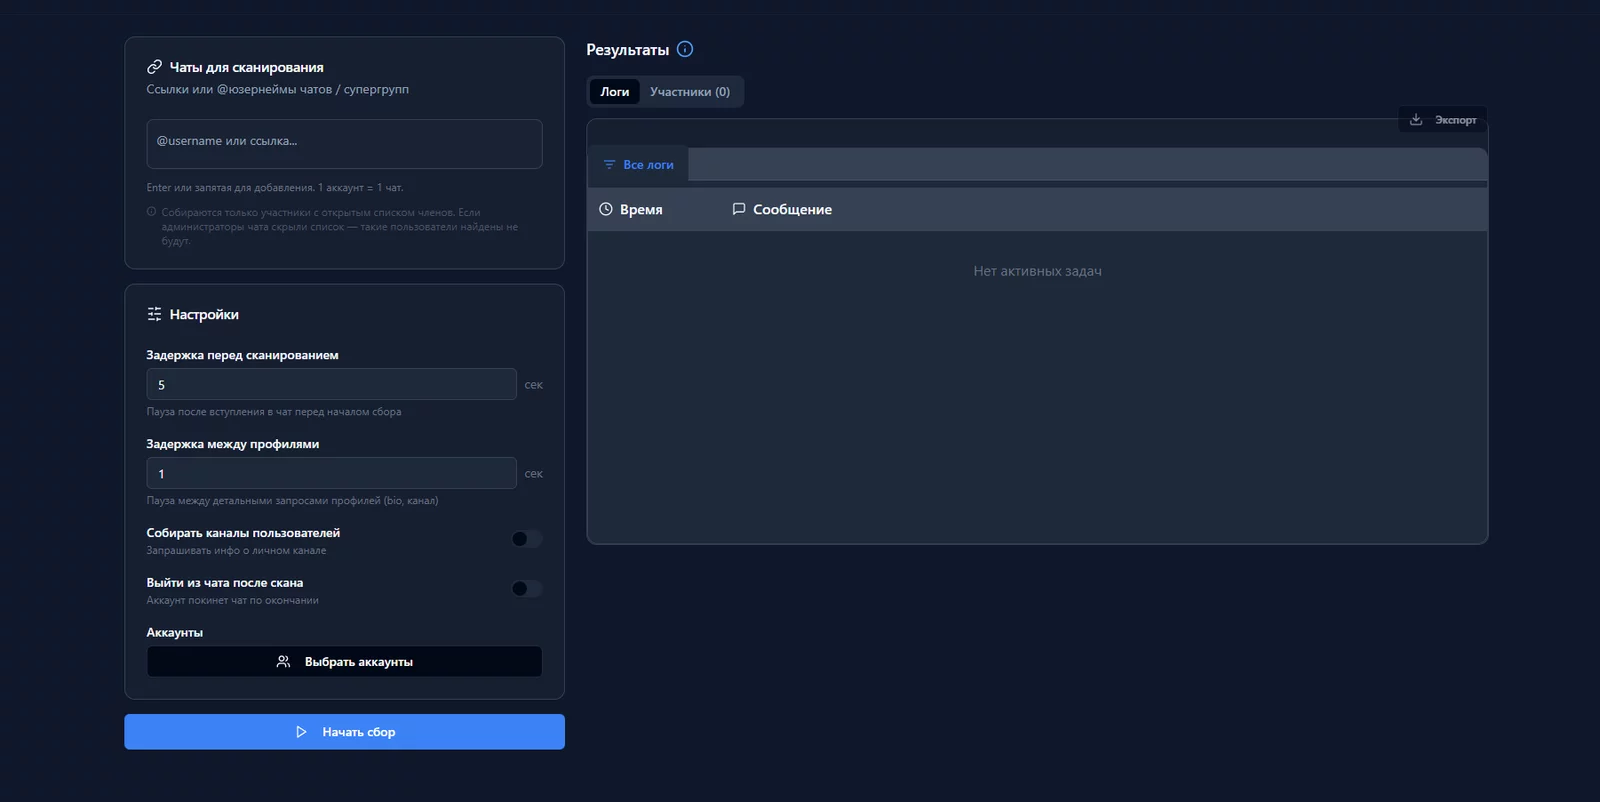Open the Выбрать аккаунты selector
The height and width of the screenshot is (802, 1600).
(344, 662)
